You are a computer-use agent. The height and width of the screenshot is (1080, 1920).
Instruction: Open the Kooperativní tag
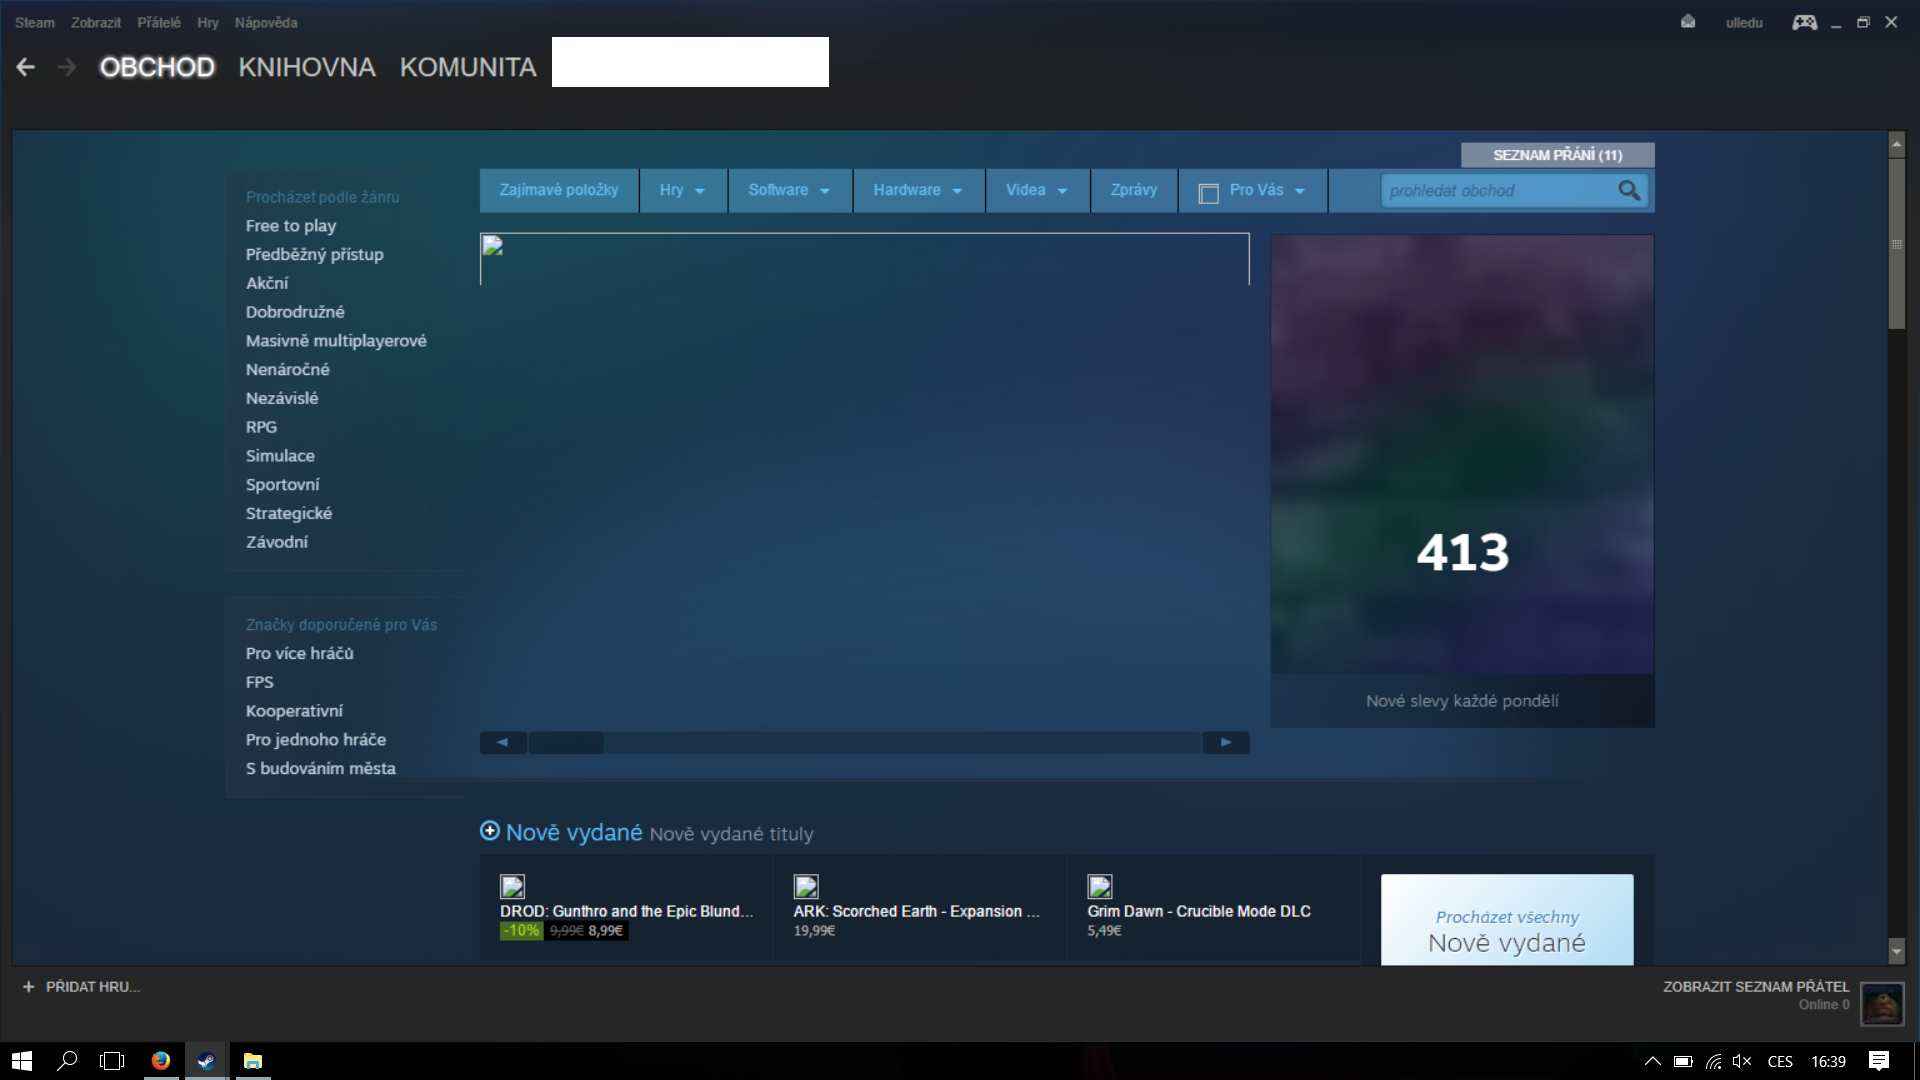pos(294,711)
